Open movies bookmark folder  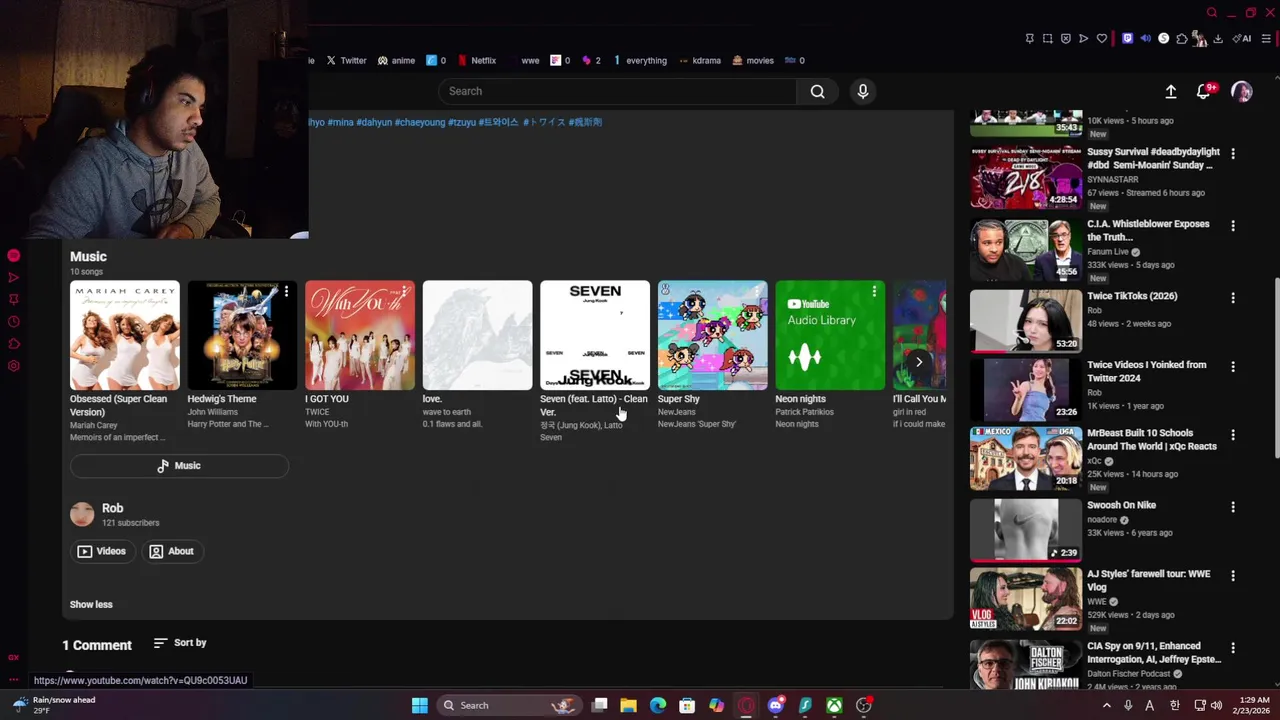click(x=753, y=60)
